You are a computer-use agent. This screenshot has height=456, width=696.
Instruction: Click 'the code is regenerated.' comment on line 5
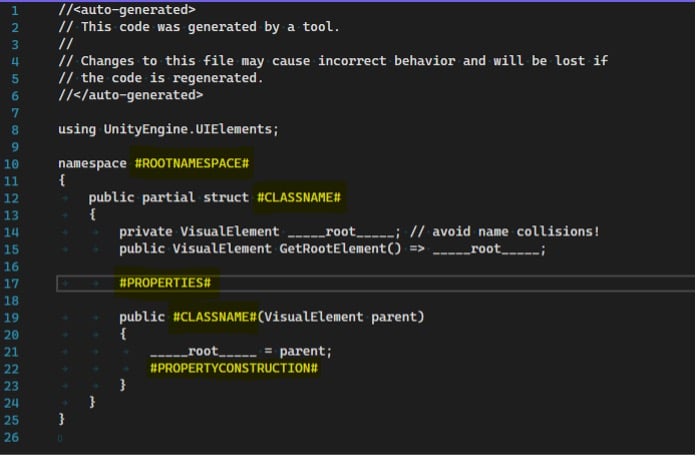point(172,78)
